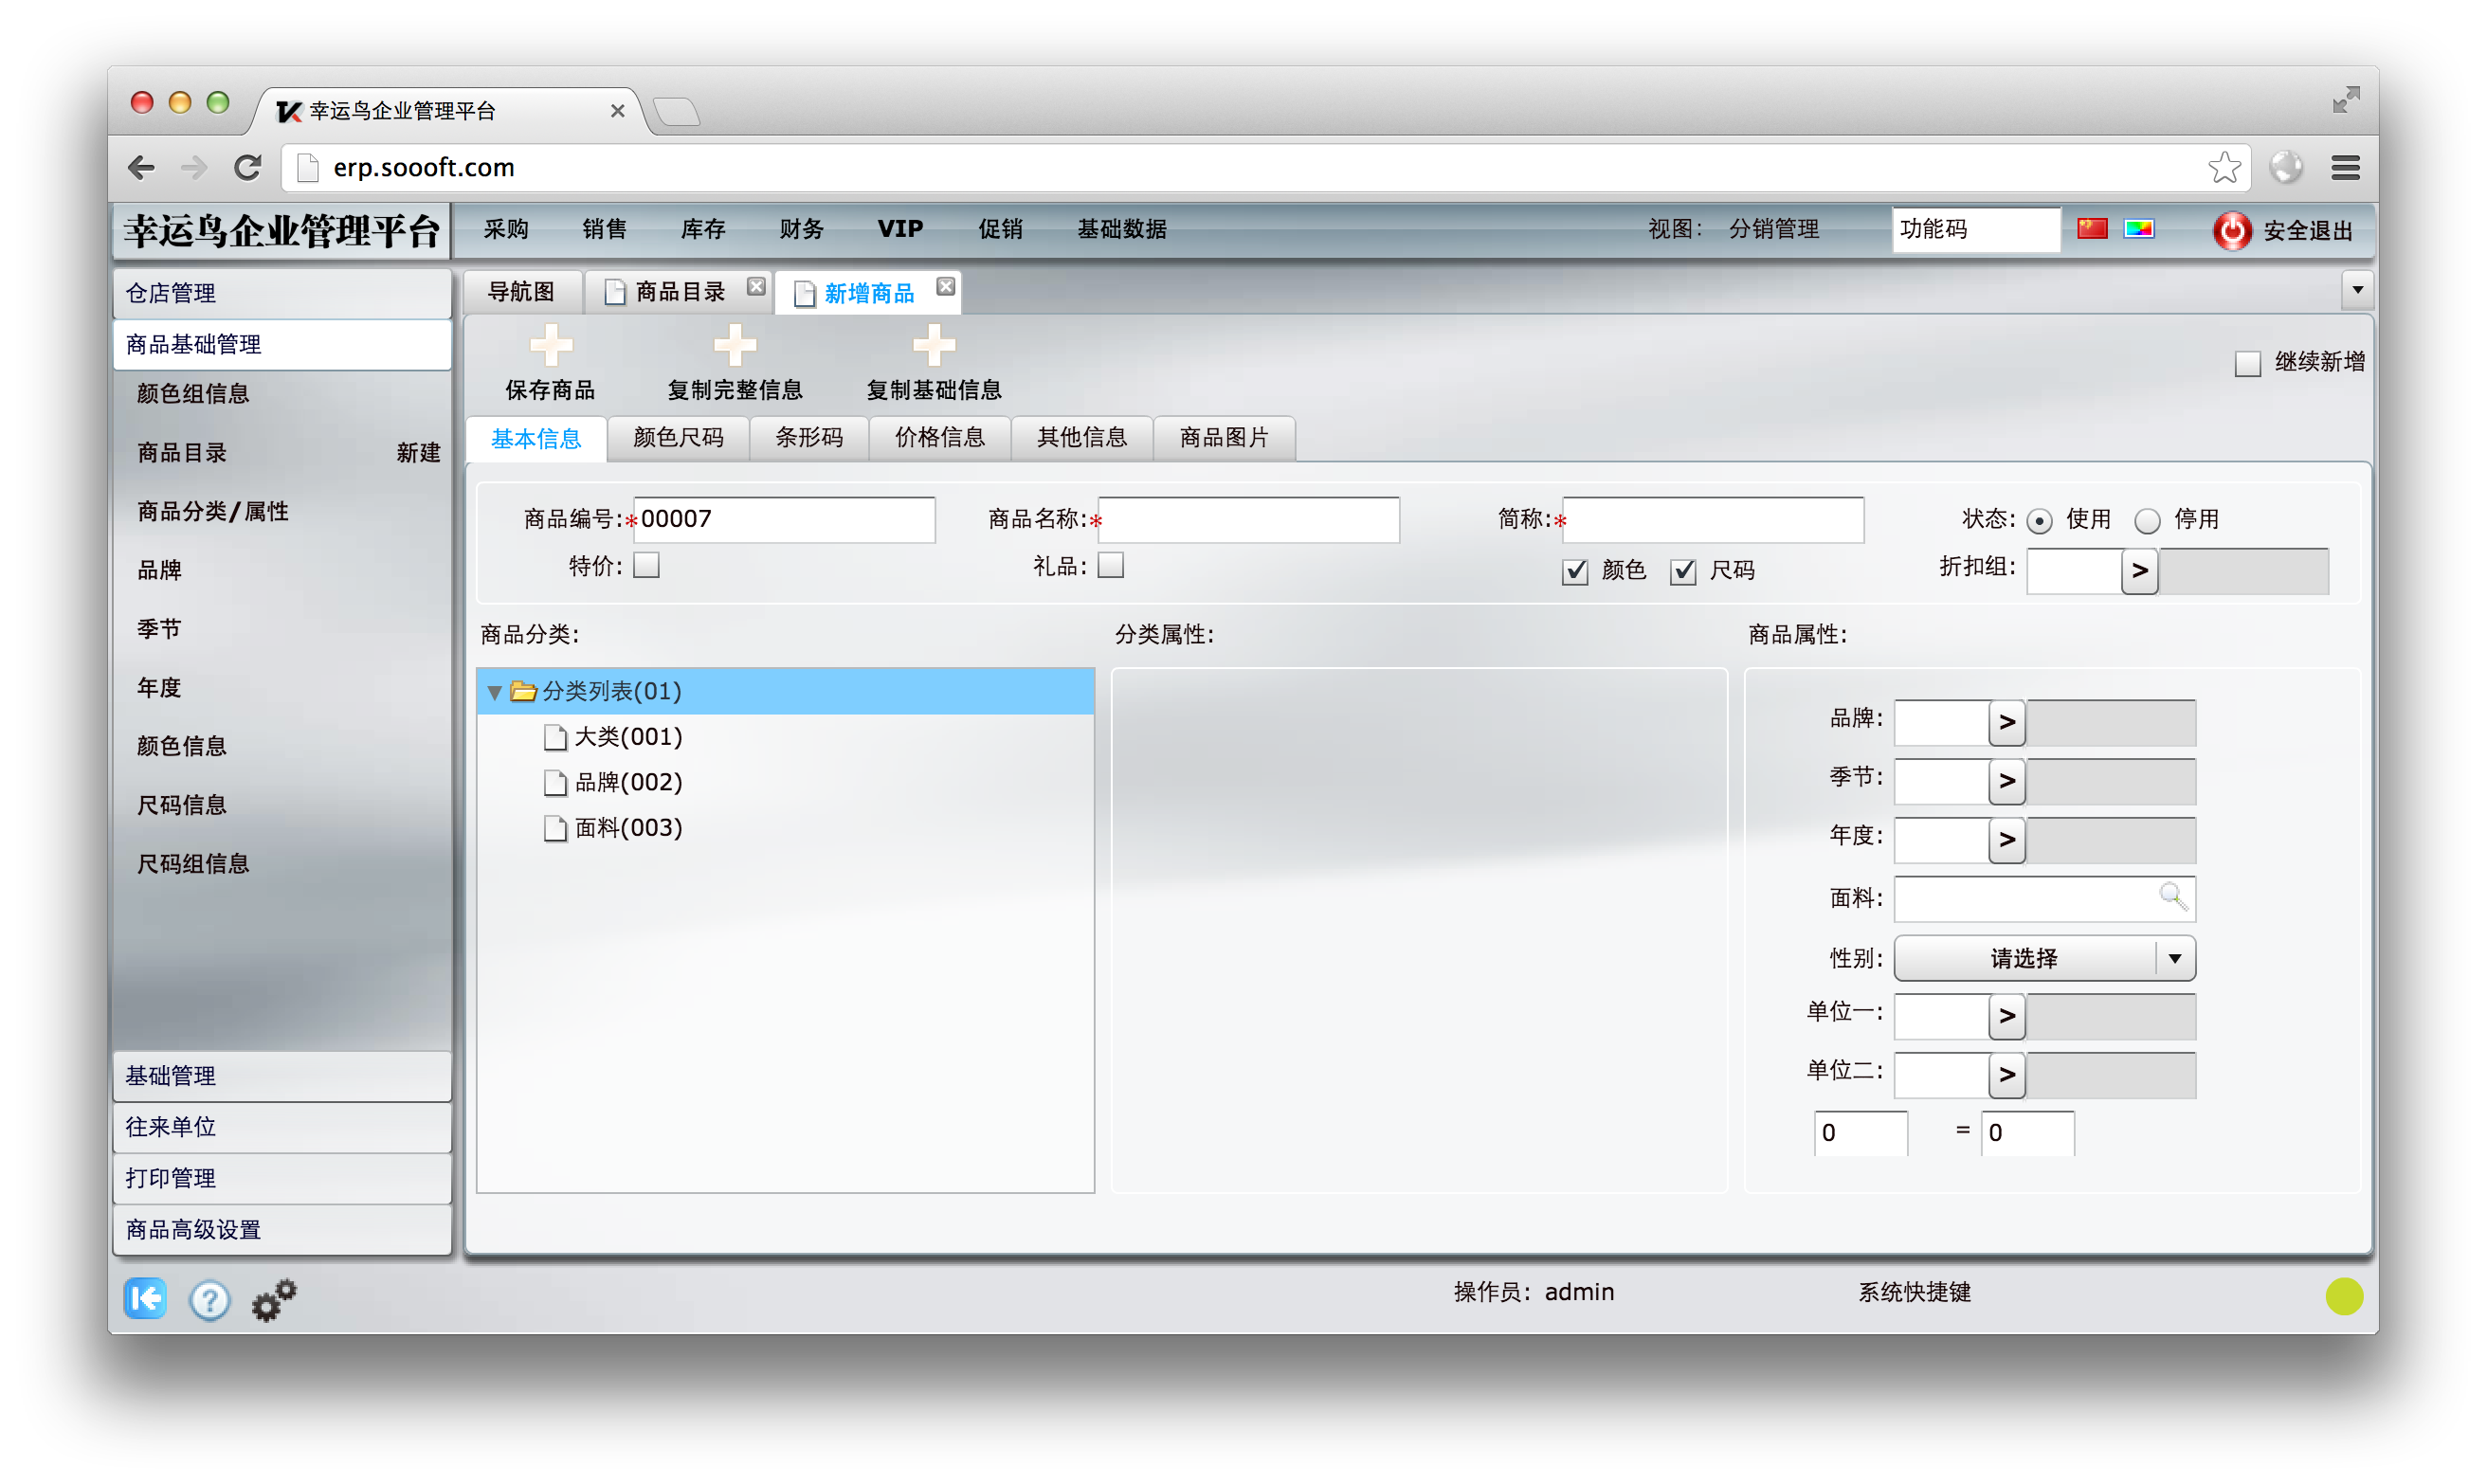2487x1484 pixels.
Task: Expand the 往来单位 sidebar section
Action: 283,1127
